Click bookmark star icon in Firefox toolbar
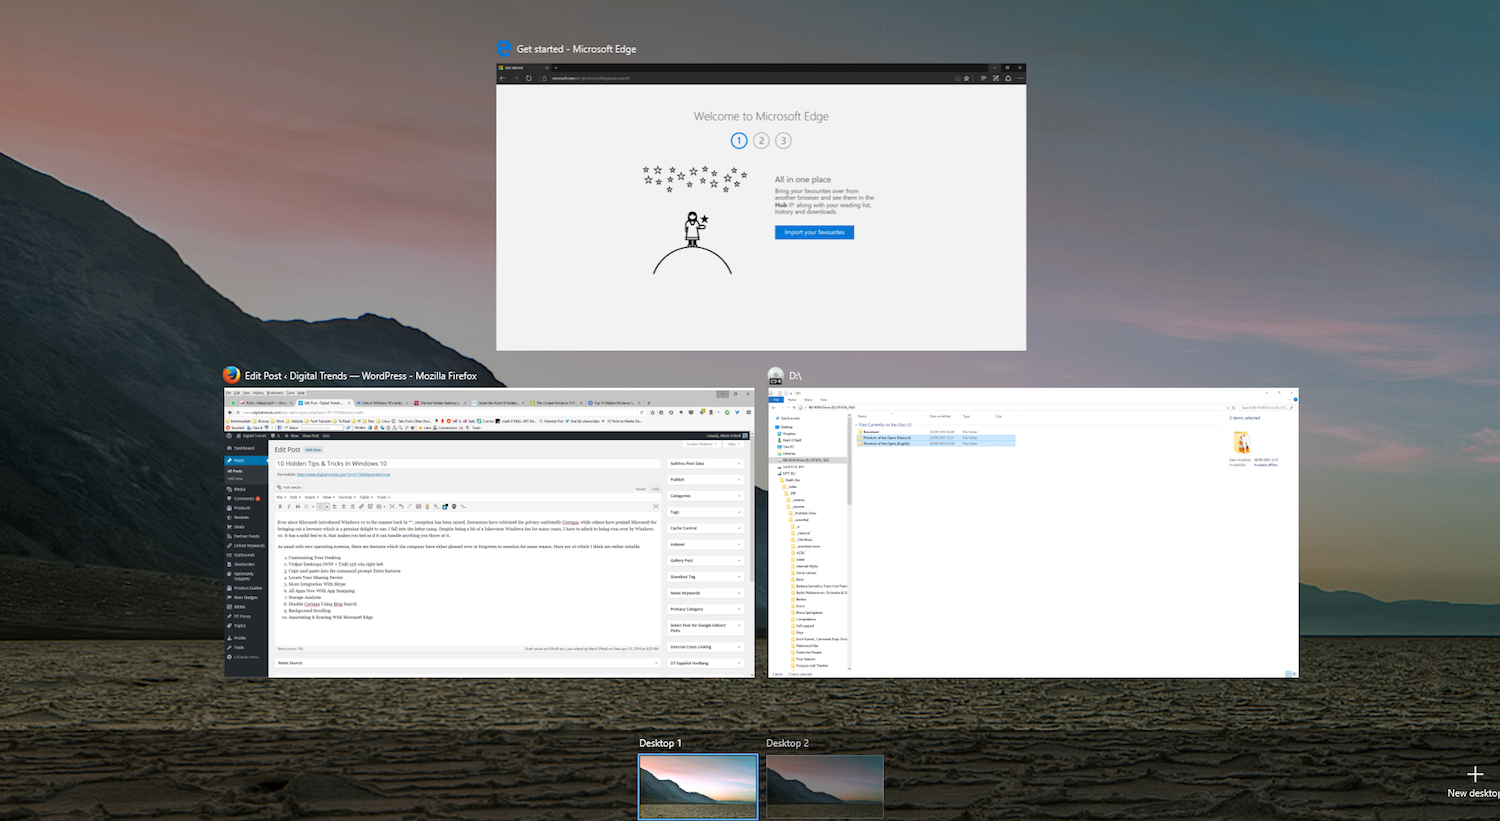The height and width of the screenshot is (821, 1500). (653, 412)
